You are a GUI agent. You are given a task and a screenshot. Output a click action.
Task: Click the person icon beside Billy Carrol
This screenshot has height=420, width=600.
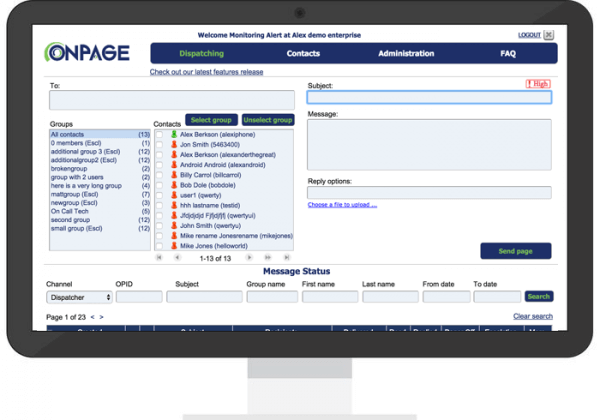tap(174, 175)
